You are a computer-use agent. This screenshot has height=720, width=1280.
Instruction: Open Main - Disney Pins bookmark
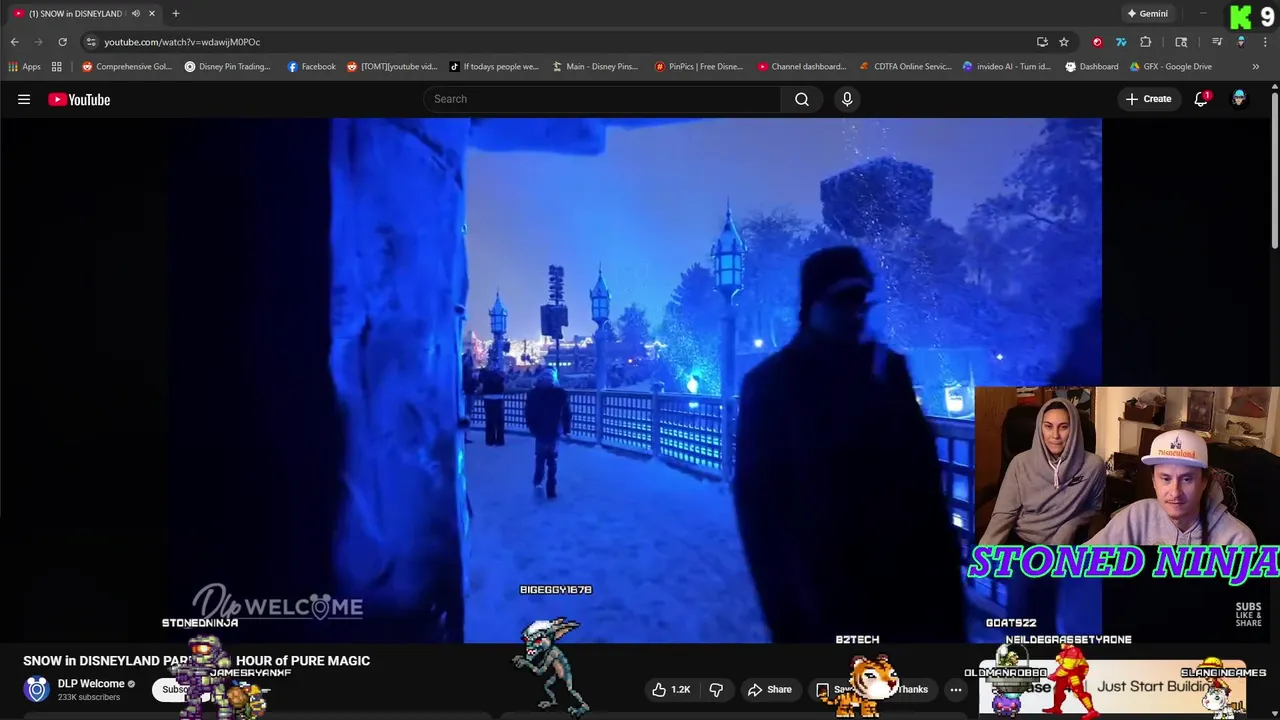[595, 67]
